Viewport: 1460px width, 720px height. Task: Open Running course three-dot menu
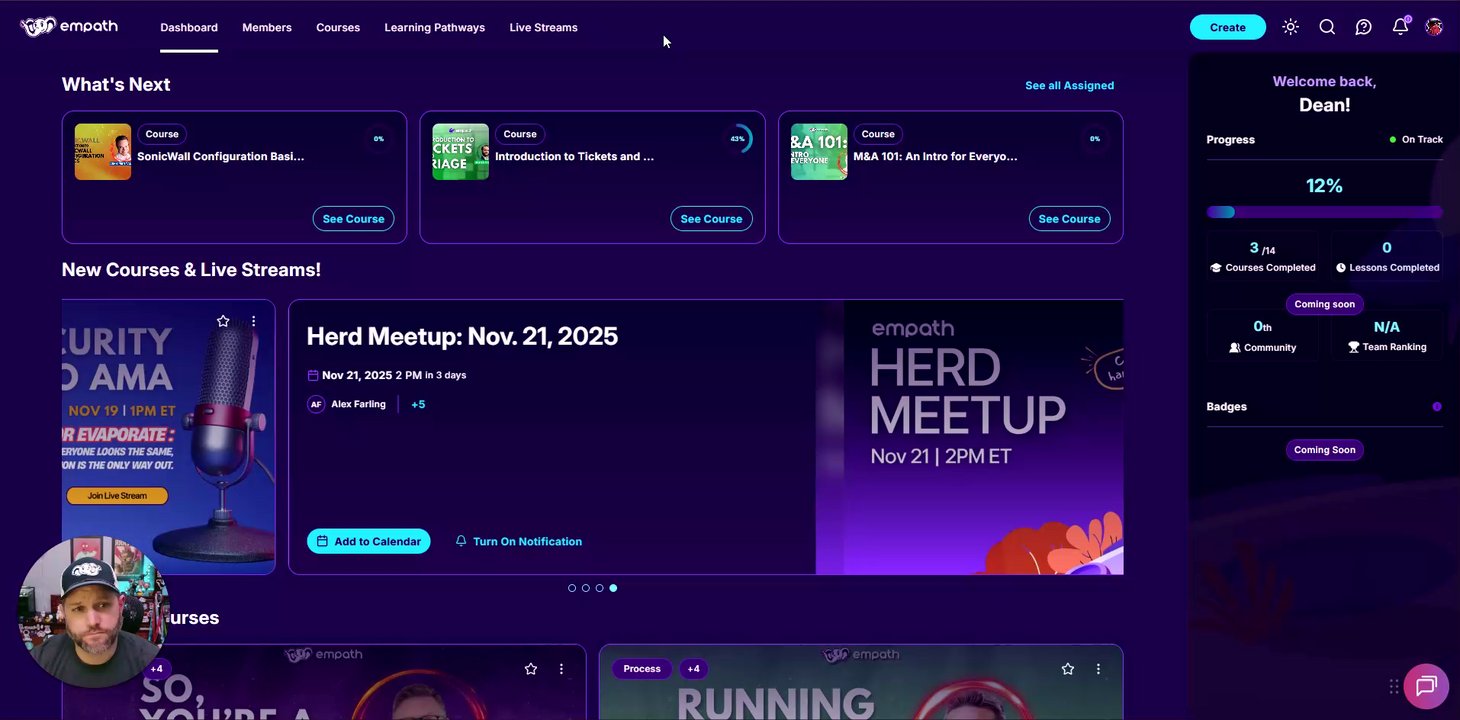[1098, 669]
